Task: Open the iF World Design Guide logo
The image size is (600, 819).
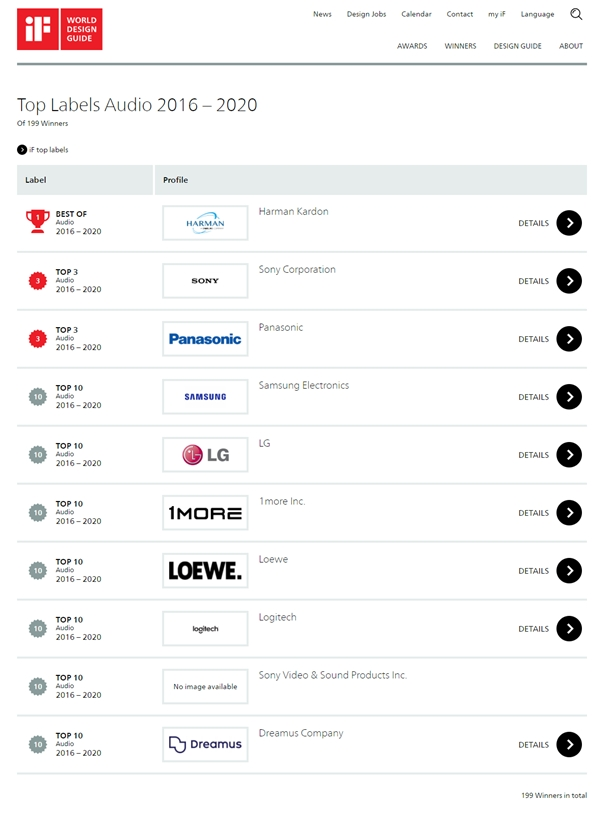Action: [x=60, y=29]
